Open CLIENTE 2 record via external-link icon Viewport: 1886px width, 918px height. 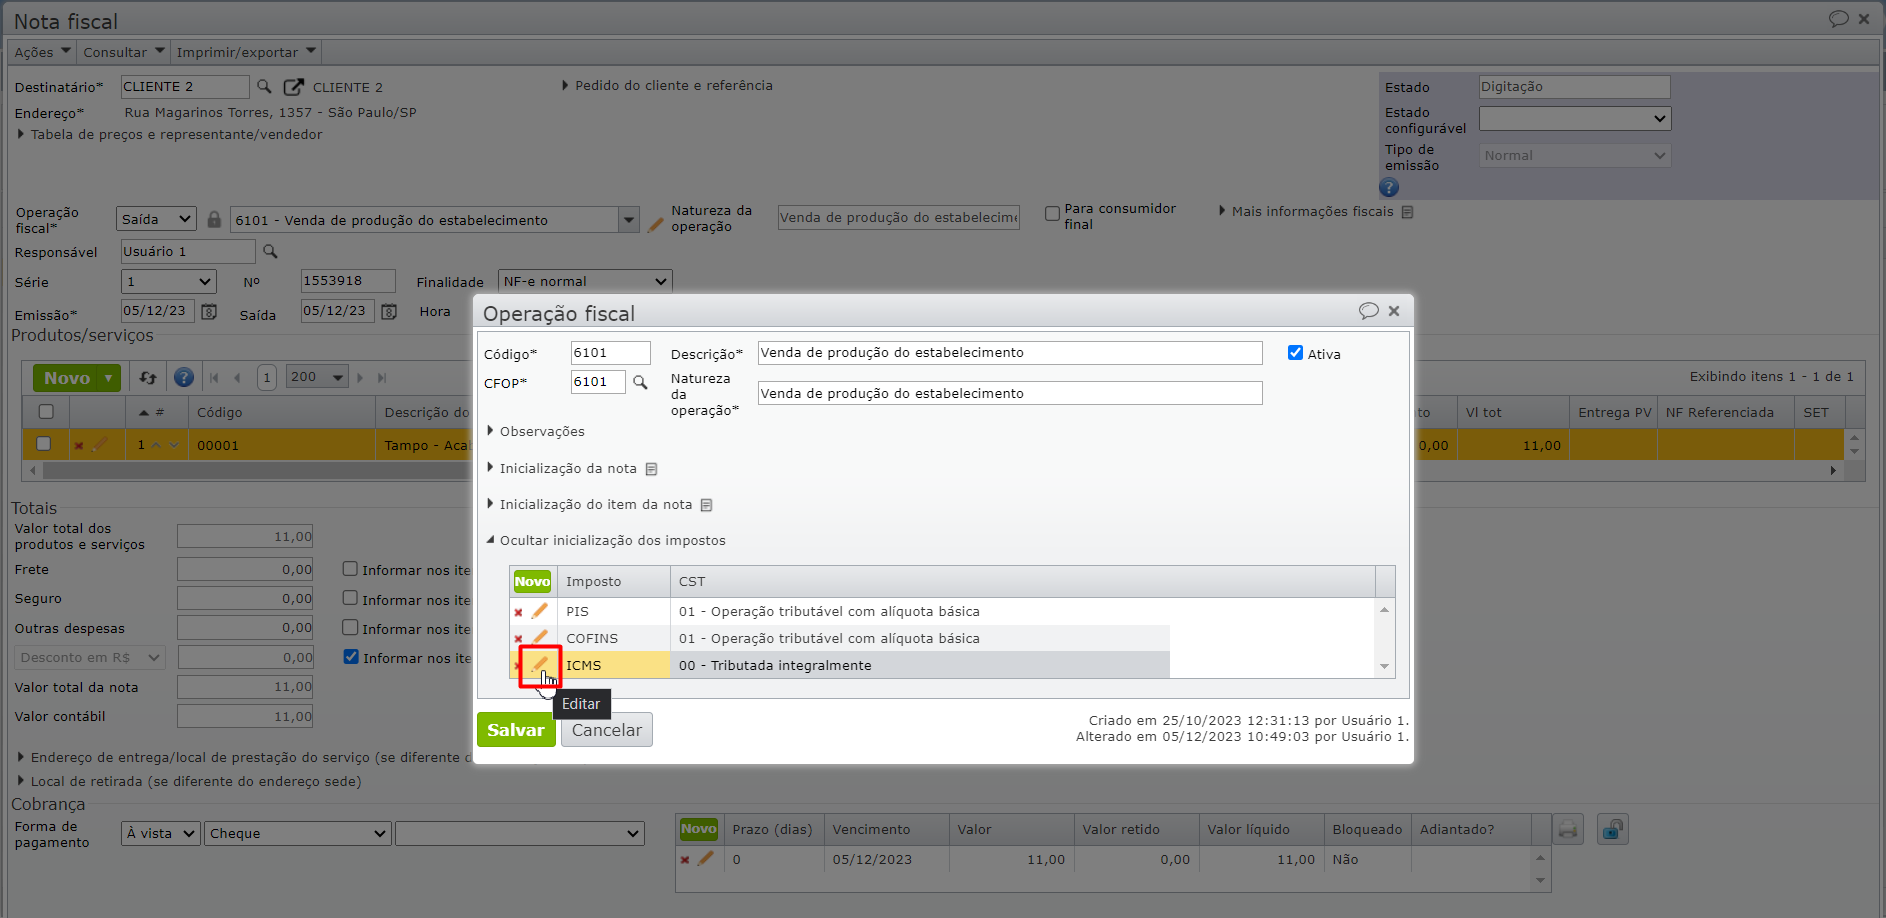coord(293,87)
